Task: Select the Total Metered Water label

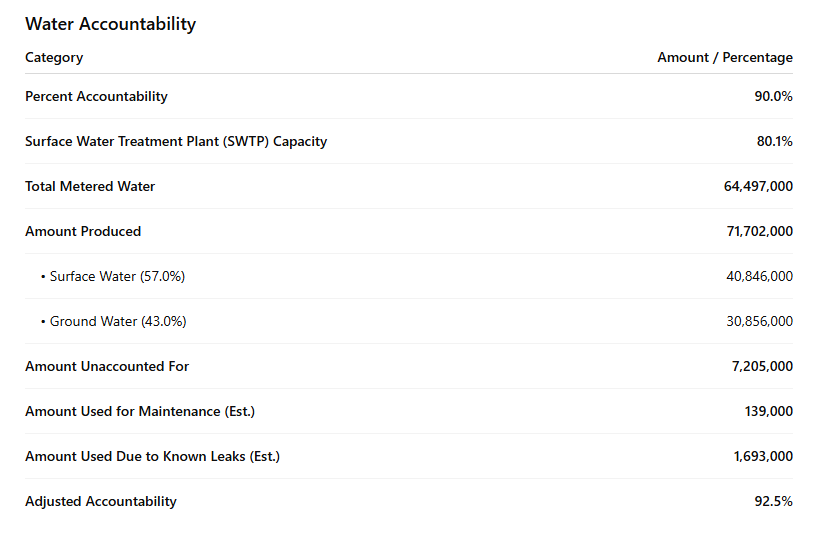Action: 90,187
